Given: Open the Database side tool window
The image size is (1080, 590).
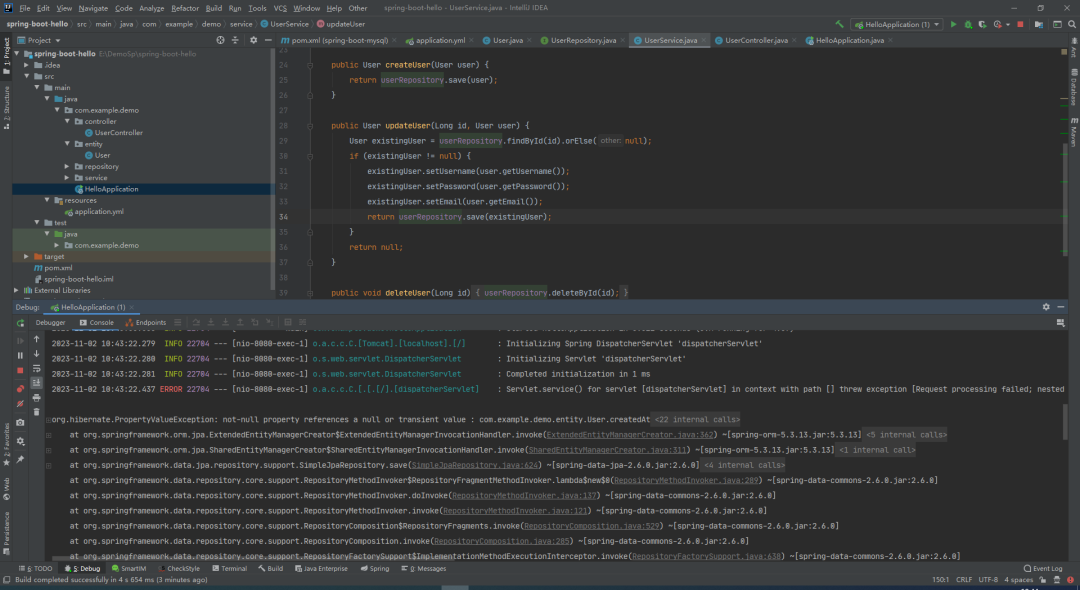Looking at the screenshot, I should (1073, 85).
